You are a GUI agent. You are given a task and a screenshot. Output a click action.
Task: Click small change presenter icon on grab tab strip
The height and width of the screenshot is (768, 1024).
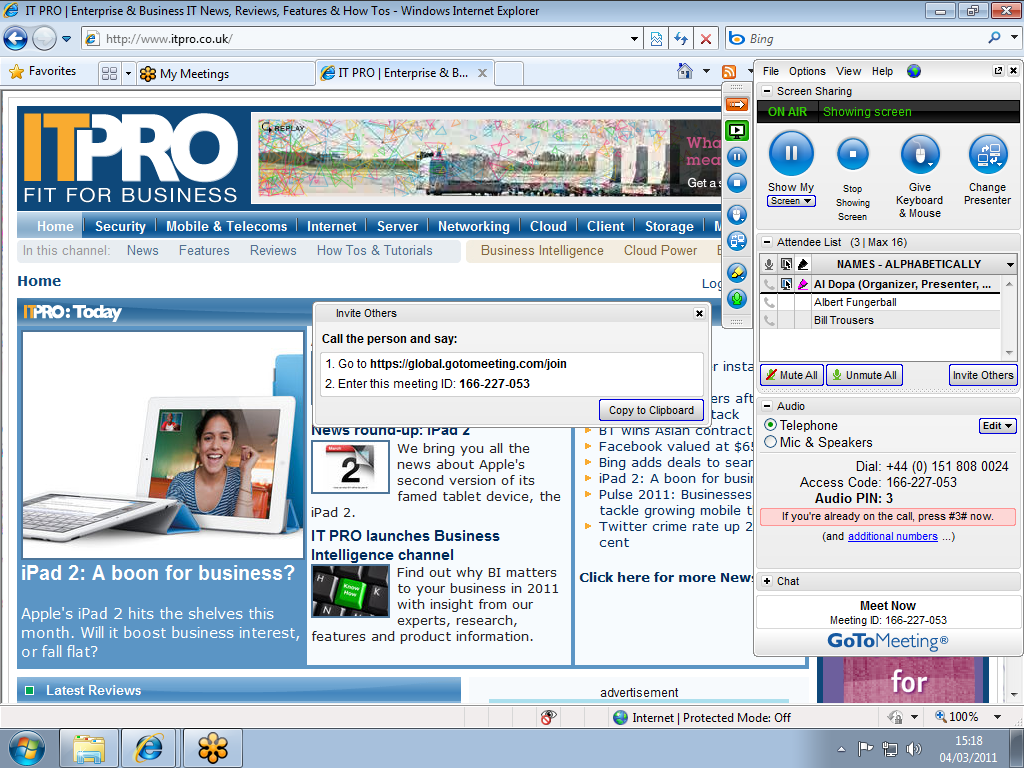pyautogui.click(x=737, y=241)
